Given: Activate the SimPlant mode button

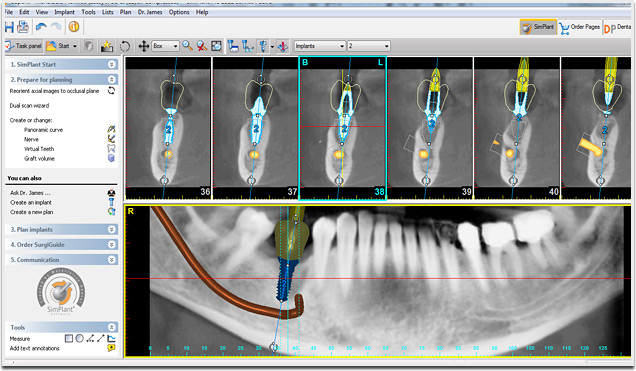Looking at the screenshot, I should click(538, 27).
